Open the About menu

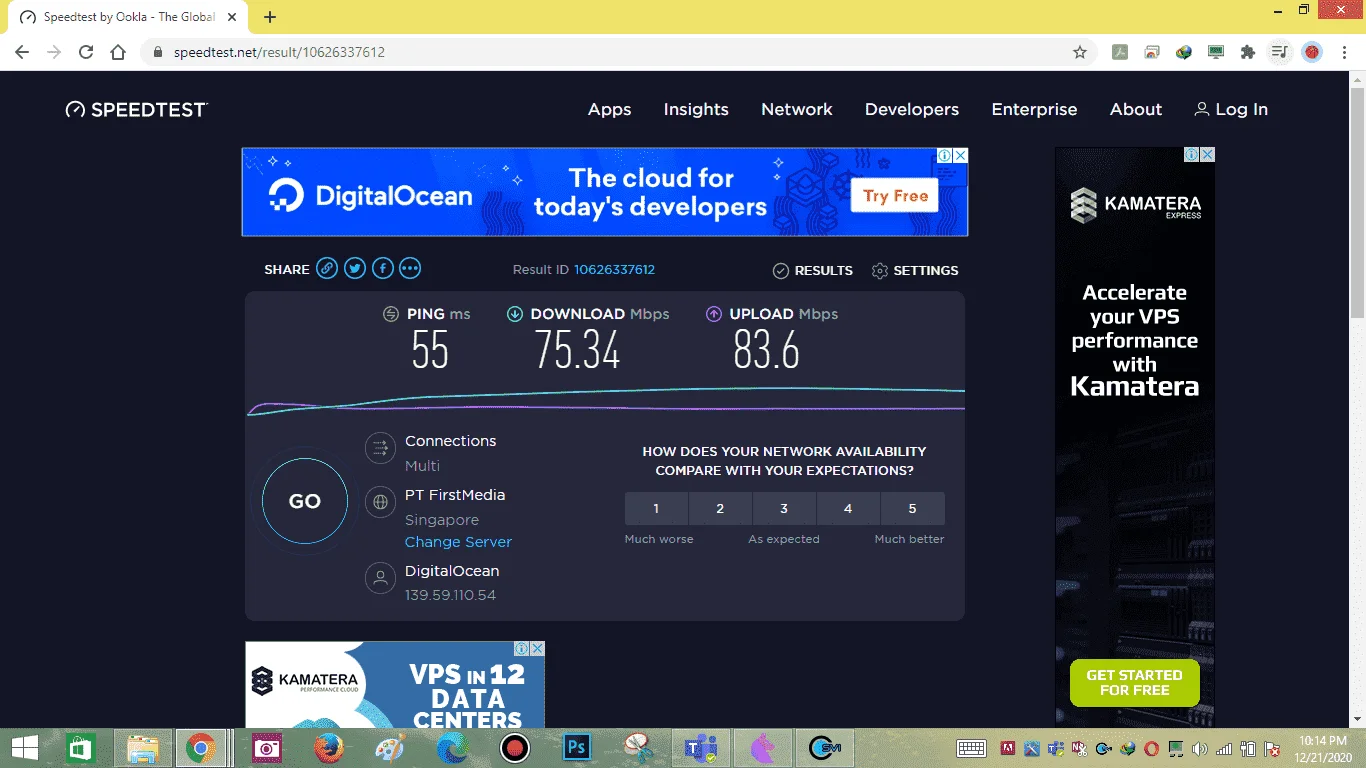point(1136,110)
